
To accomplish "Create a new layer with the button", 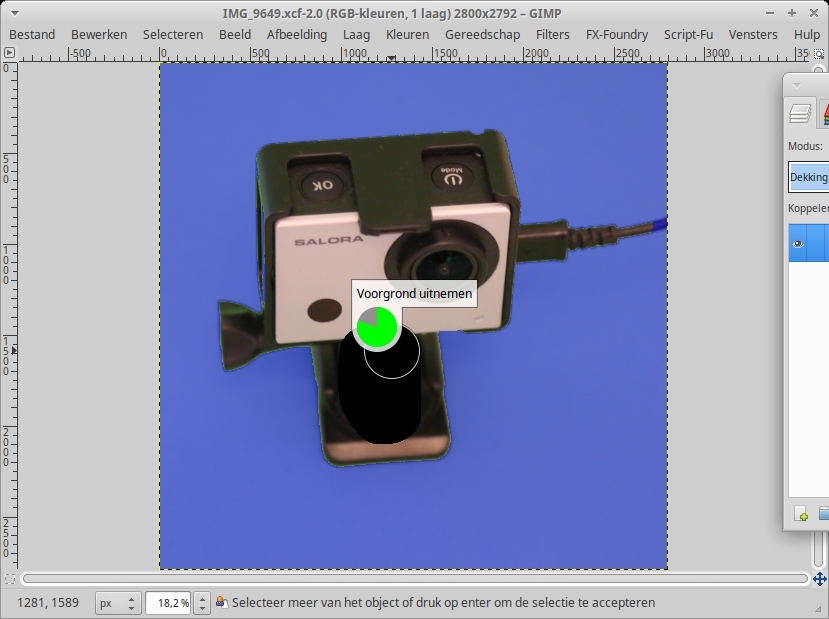I will [801, 513].
